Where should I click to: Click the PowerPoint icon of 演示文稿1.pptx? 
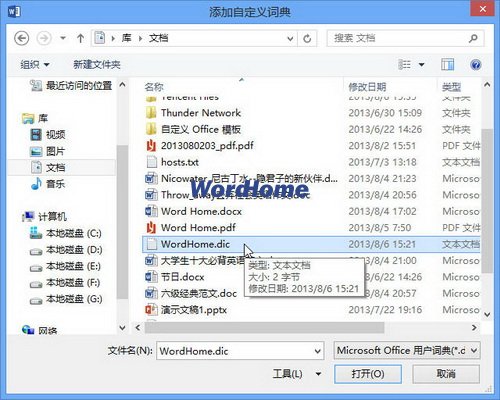coord(151,310)
